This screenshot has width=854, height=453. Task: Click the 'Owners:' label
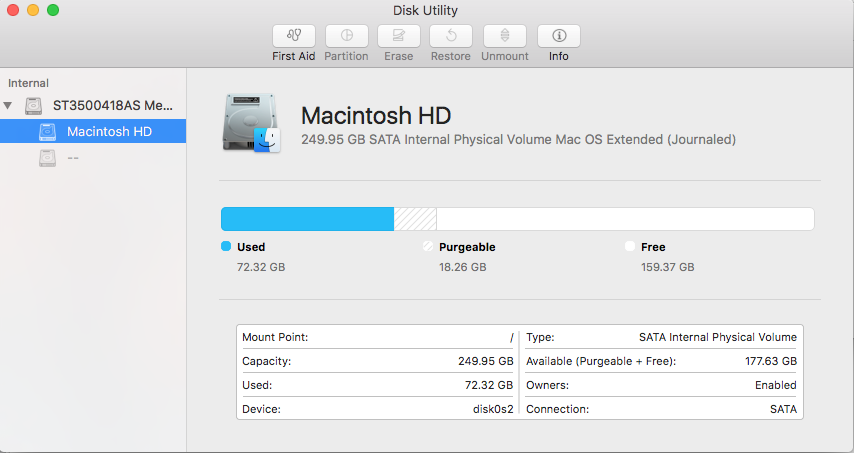coord(547,385)
